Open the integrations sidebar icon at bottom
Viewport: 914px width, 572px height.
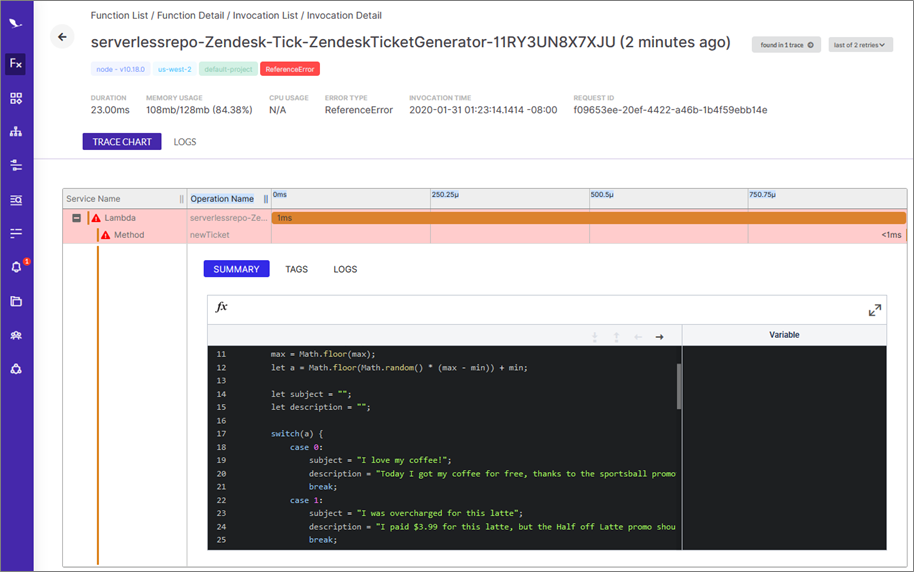16,369
